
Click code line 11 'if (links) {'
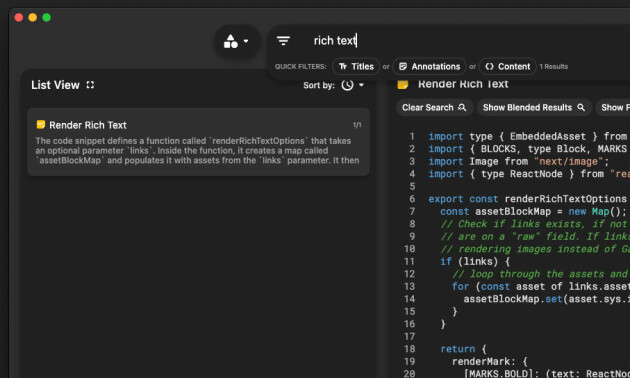(x=475, y=262)
